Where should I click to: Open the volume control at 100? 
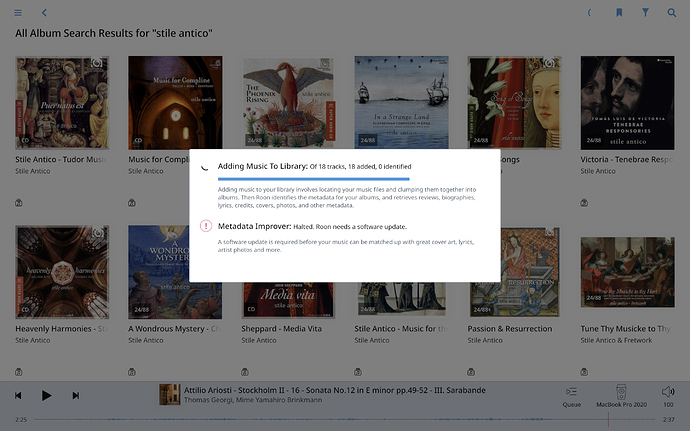pos(668,396)
